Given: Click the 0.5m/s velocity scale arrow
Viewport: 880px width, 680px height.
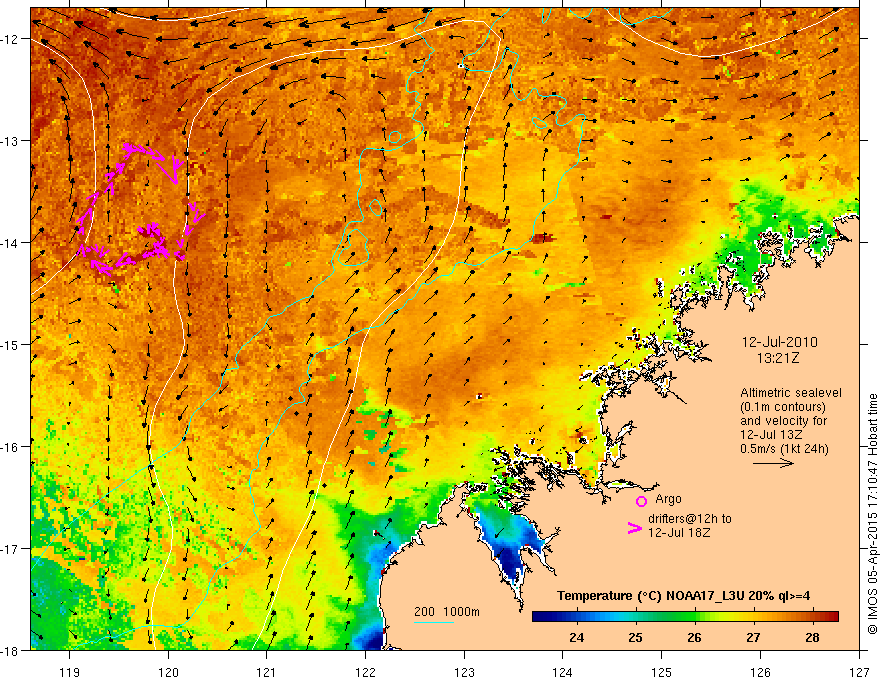Looking at the screenshot, I should pyautogui.click(x=773, y=463).
